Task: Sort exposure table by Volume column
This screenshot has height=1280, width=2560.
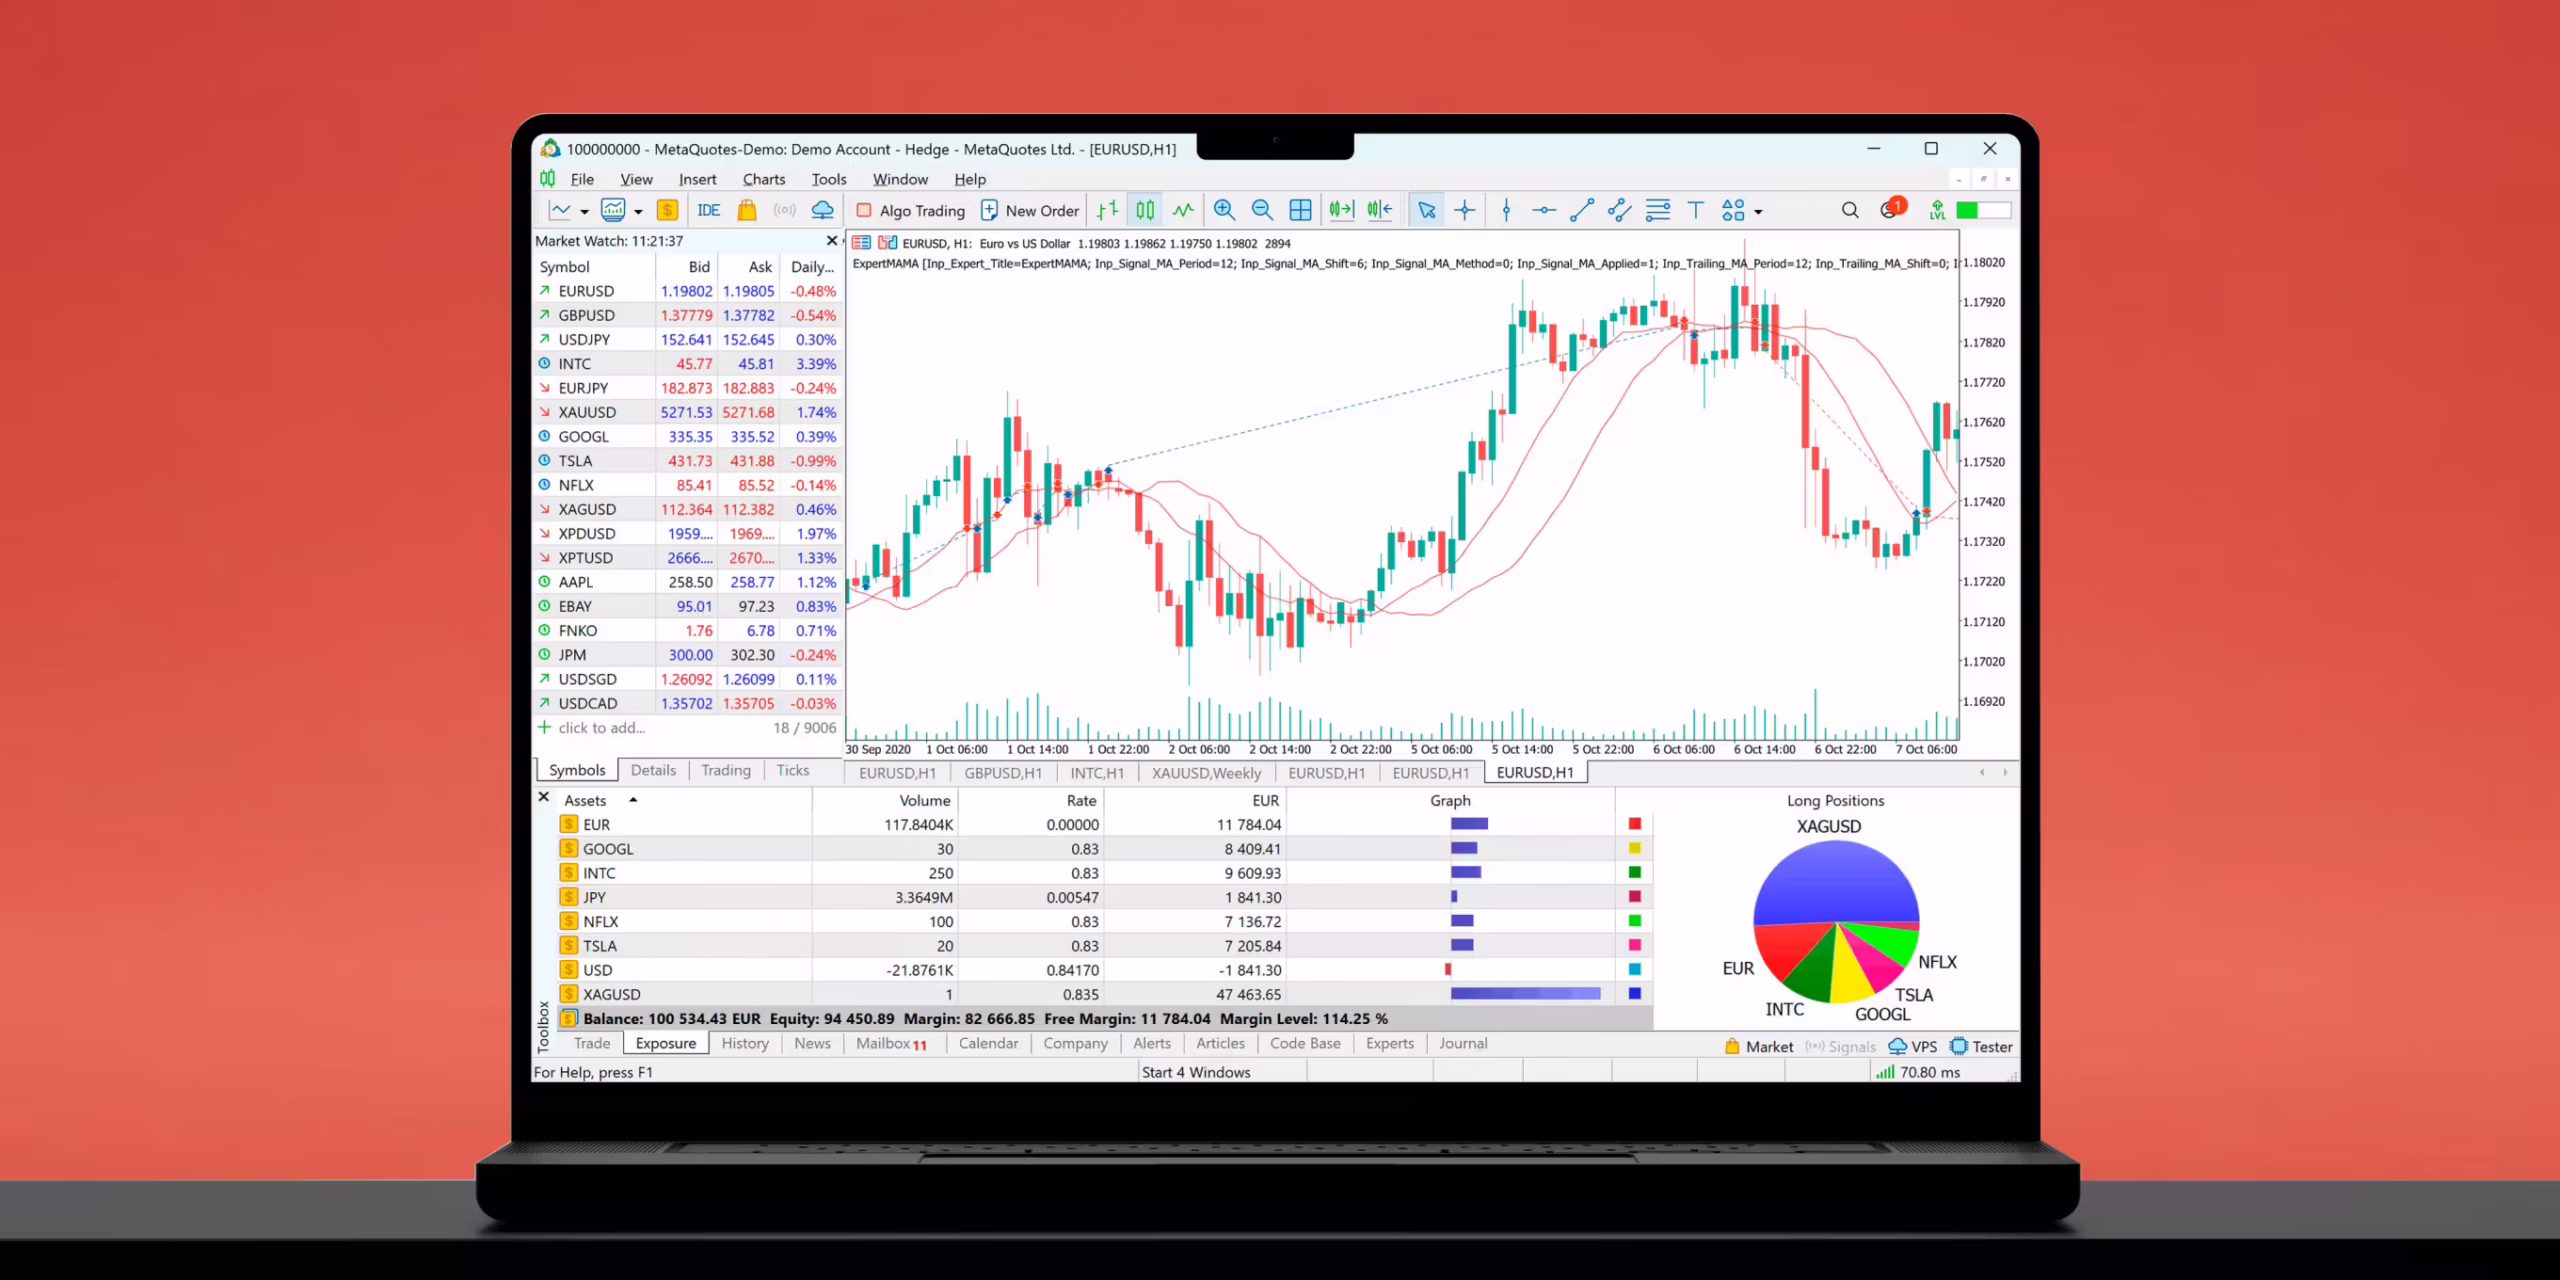Action: 886,800
